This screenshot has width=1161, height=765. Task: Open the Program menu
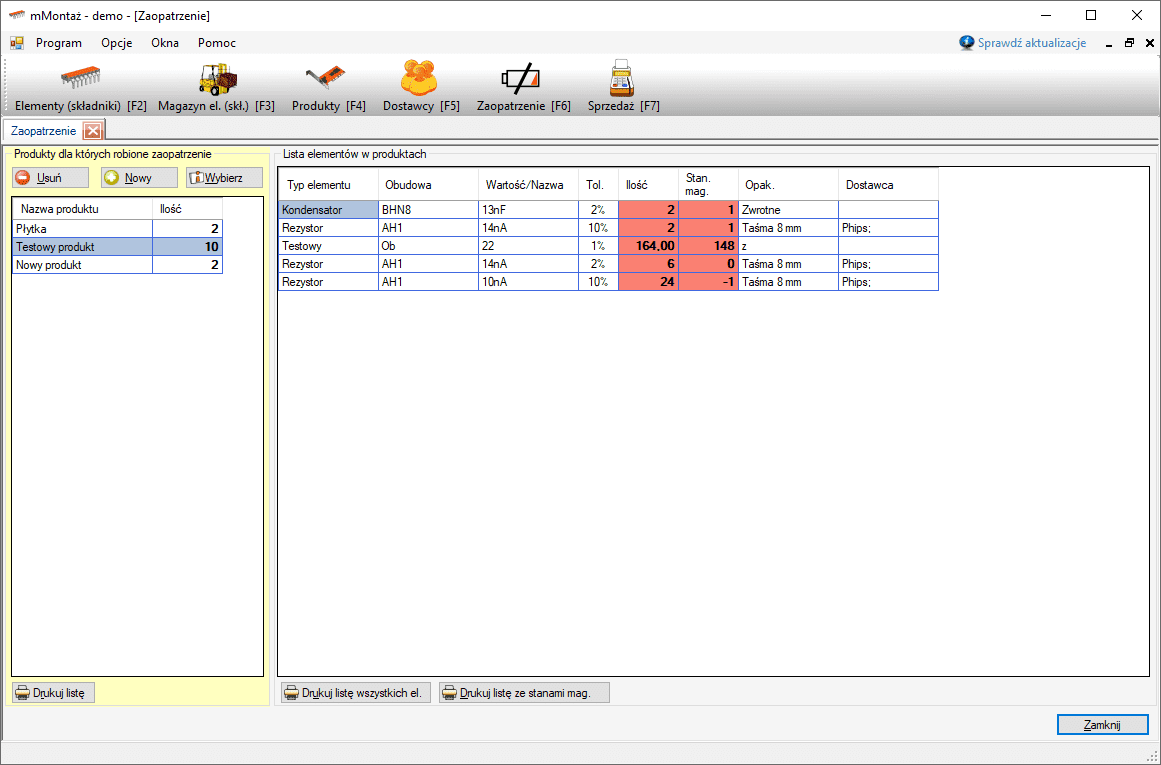pos(59,43)
